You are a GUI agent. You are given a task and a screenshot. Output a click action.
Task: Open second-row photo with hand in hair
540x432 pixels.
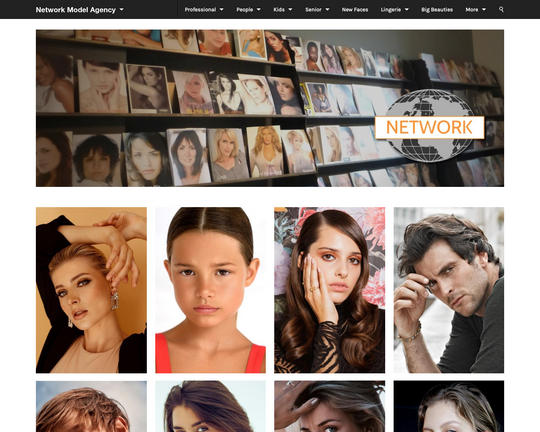330,407
